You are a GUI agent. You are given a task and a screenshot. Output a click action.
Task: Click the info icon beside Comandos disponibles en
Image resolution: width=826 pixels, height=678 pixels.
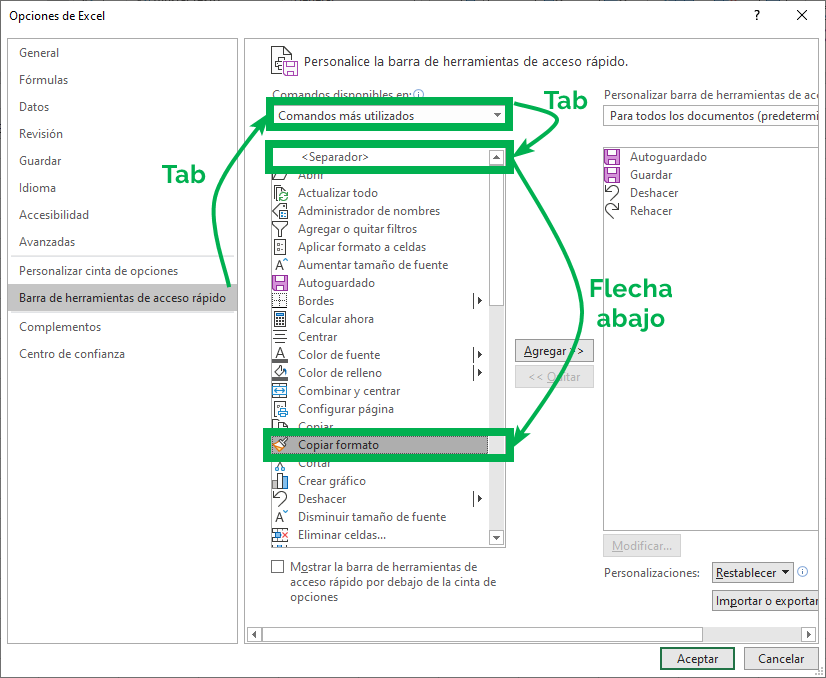[419, 94]
